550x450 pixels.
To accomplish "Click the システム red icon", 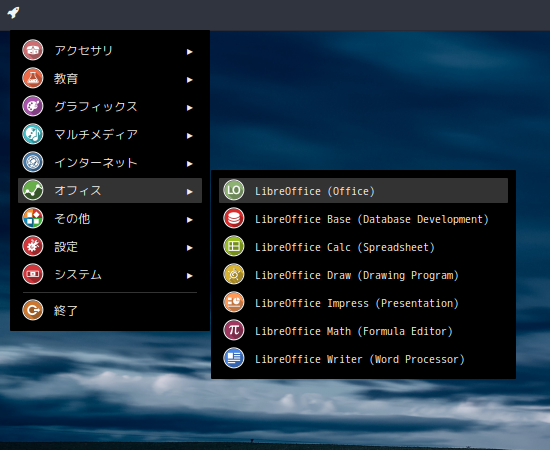I will click(33, 274).
